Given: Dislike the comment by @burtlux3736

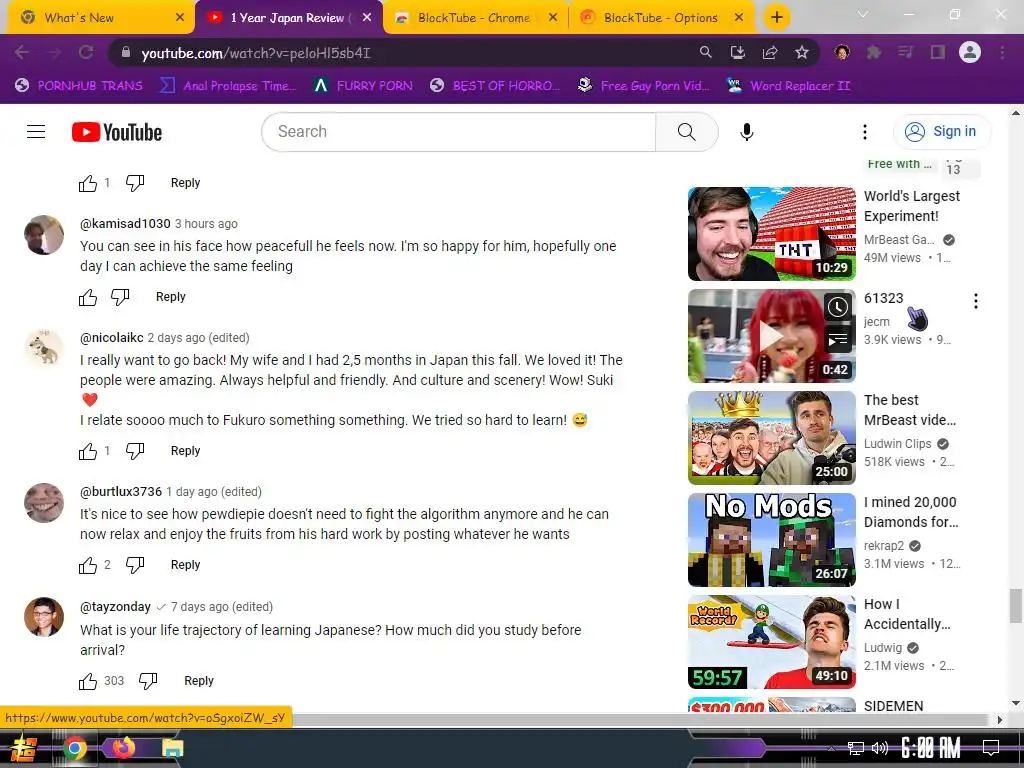Looking at the screenshot, I should click(135, 566).
